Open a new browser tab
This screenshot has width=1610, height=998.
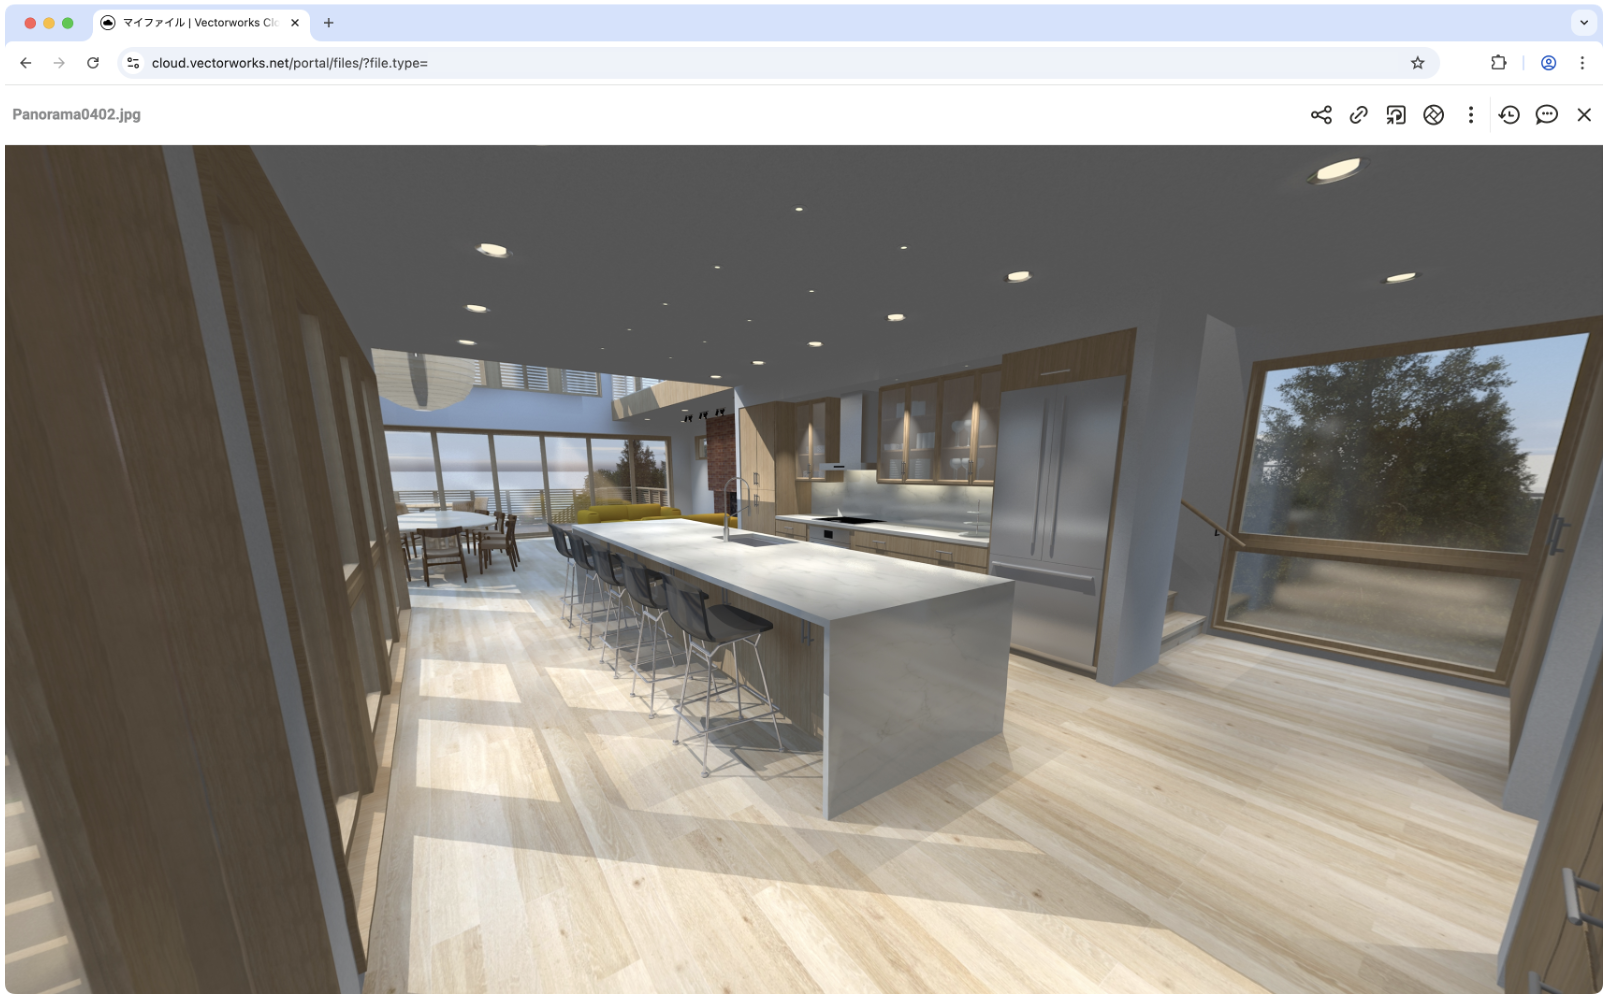pos(328,23)
